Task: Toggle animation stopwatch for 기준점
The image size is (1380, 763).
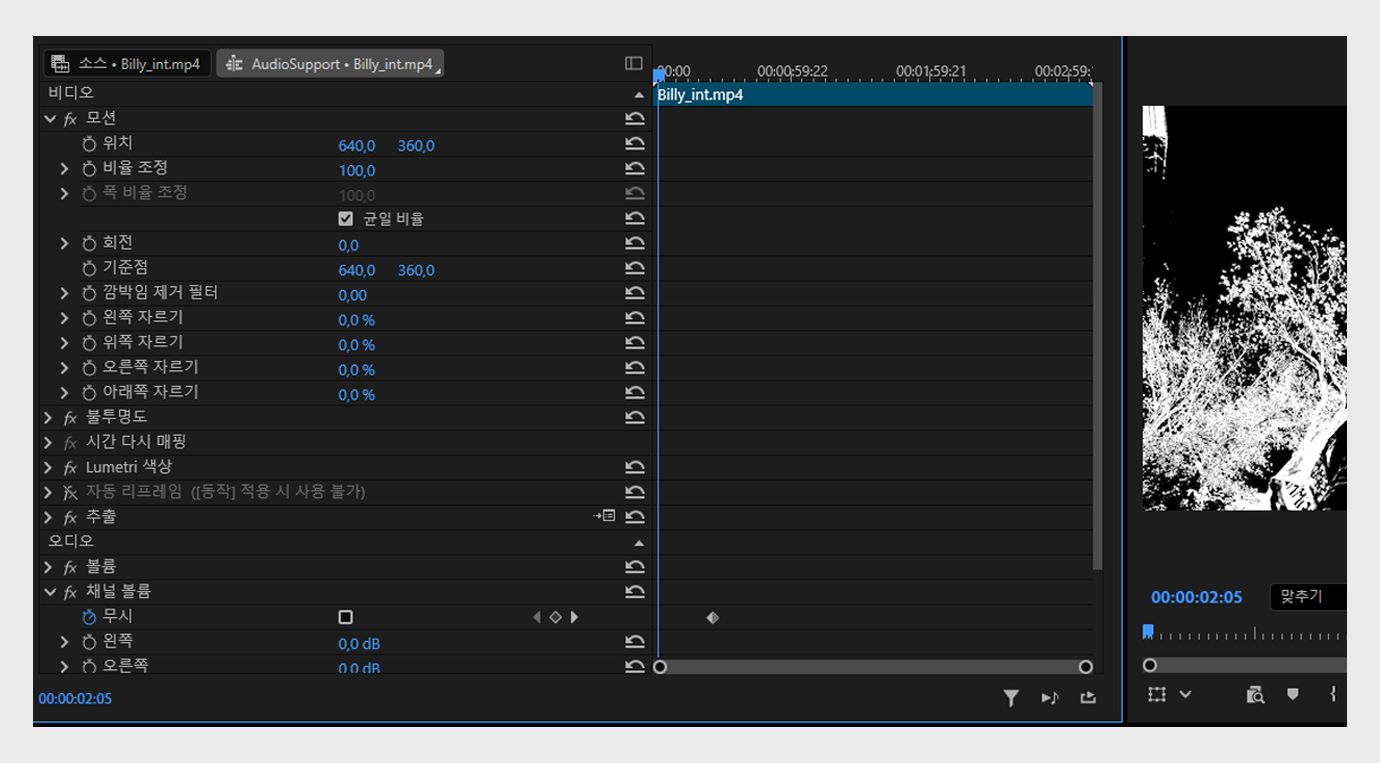Action: pos(90,269)
